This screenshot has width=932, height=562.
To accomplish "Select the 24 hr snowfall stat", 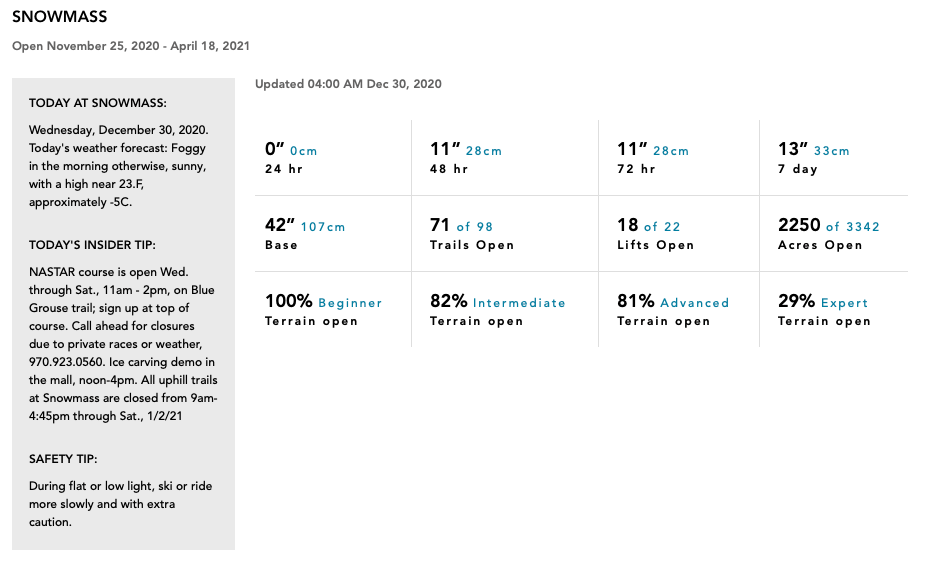I will point(291,157).
